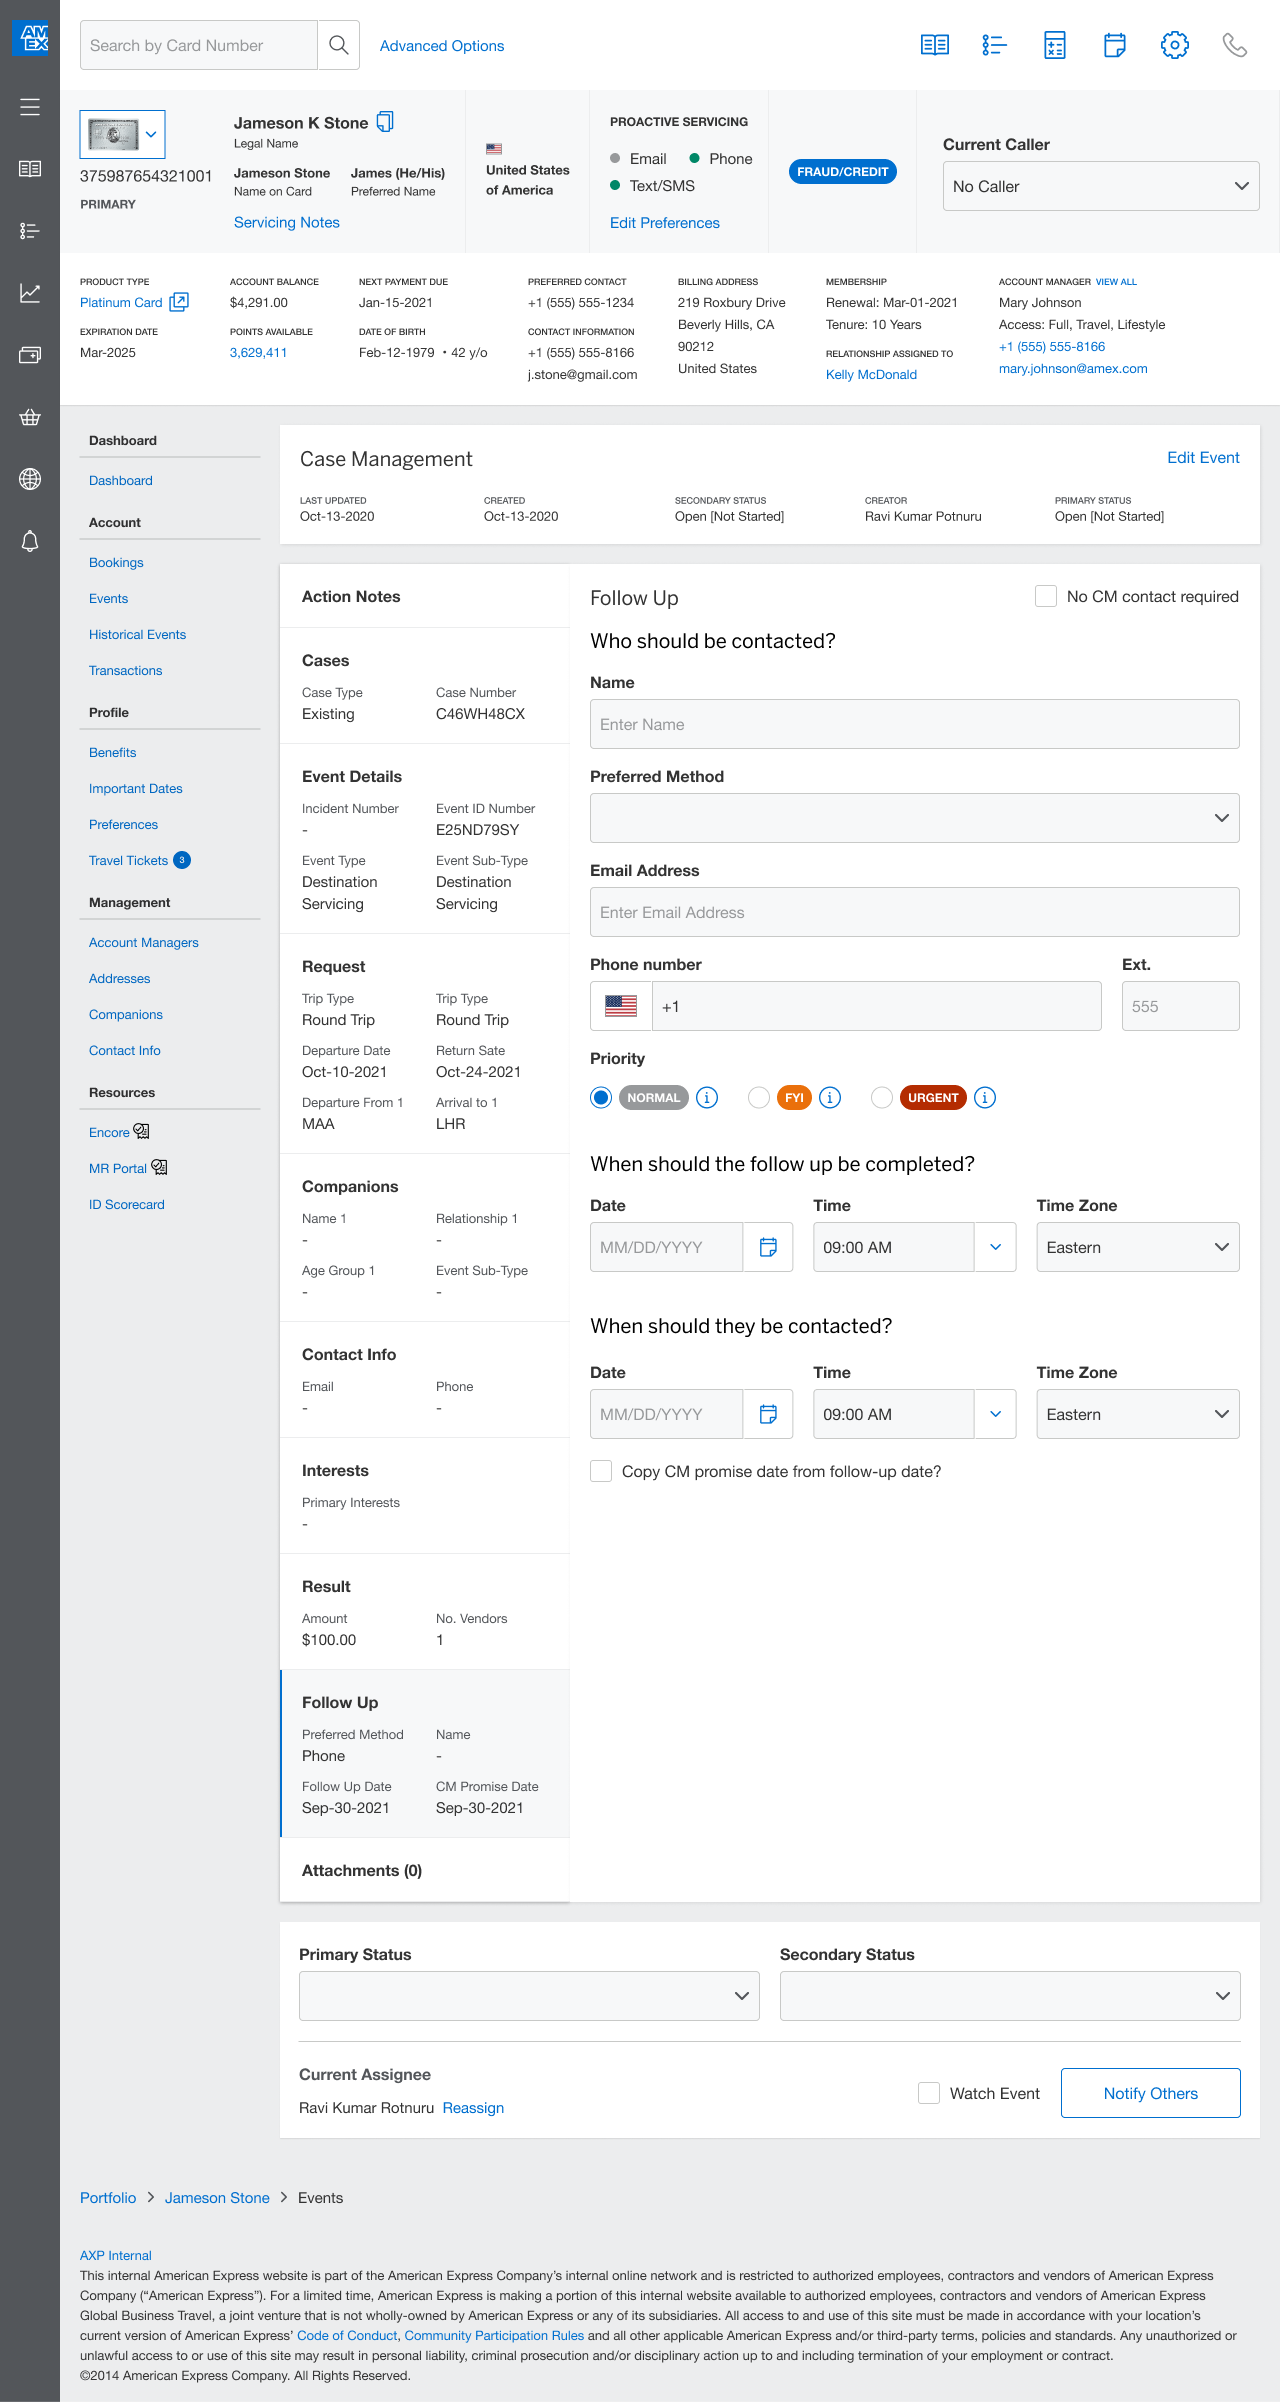The image size is (1280, 2402).
Task: Open the calculator icon in top toolbar
Action: click(x=1054, y=45)
